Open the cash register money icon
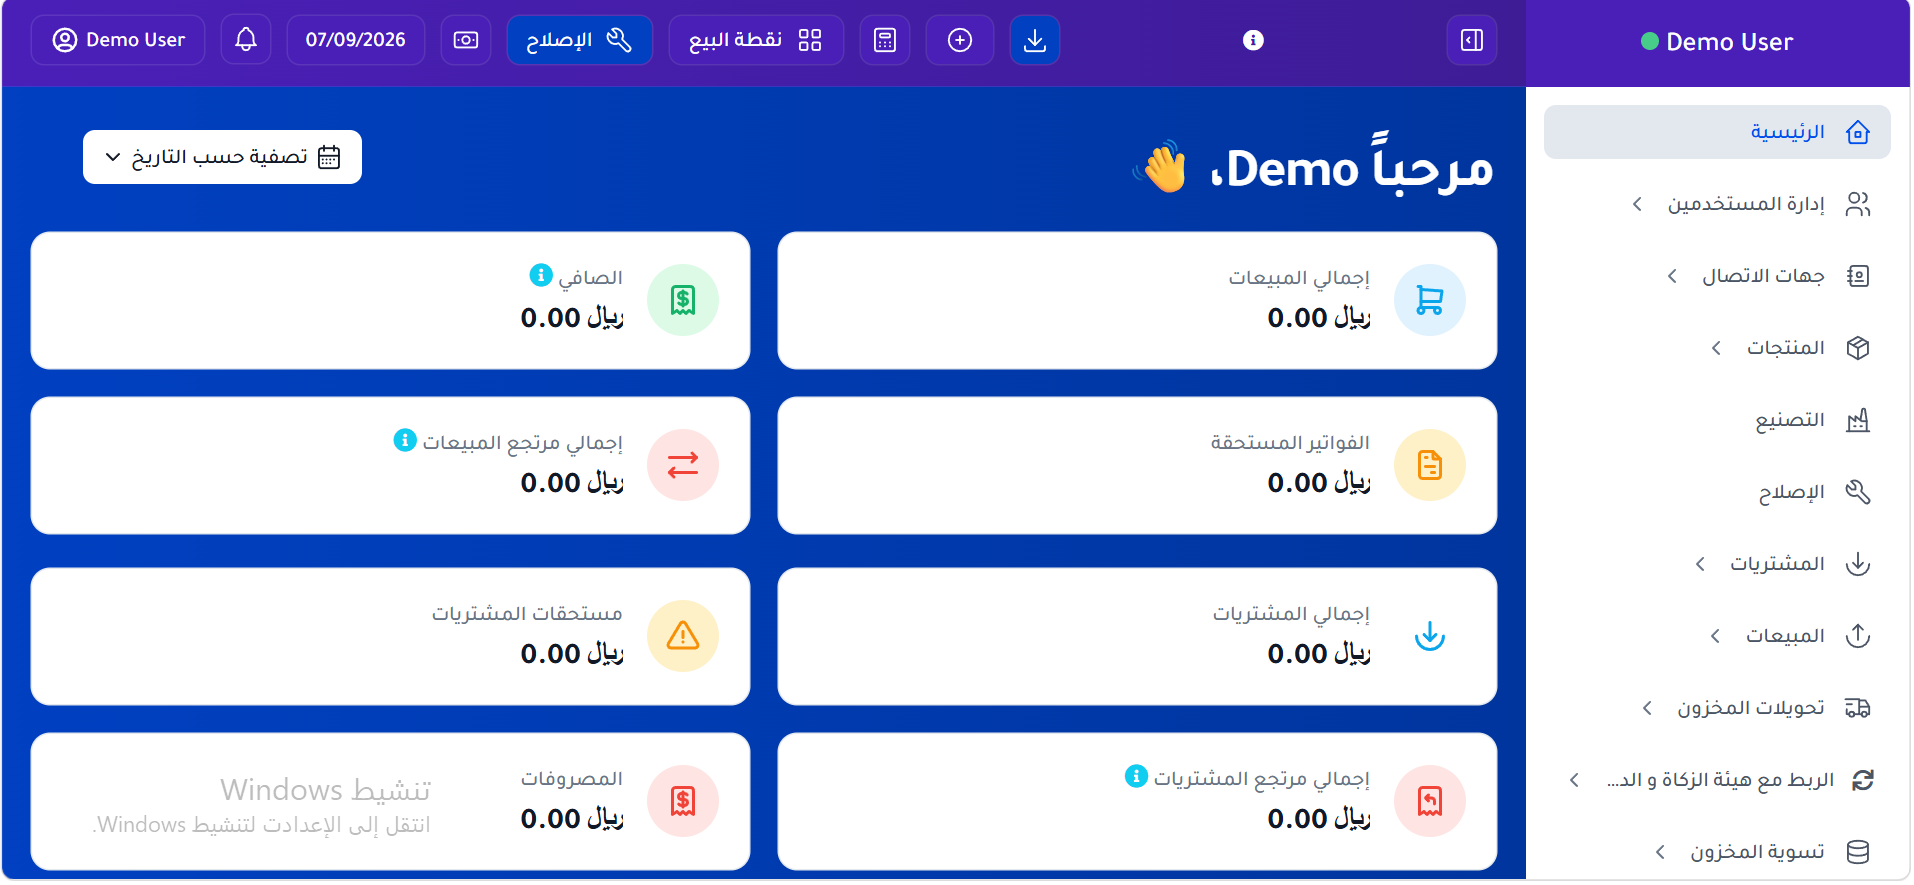This screenshot has height=885, width=1914. click(x=466, y=40)
